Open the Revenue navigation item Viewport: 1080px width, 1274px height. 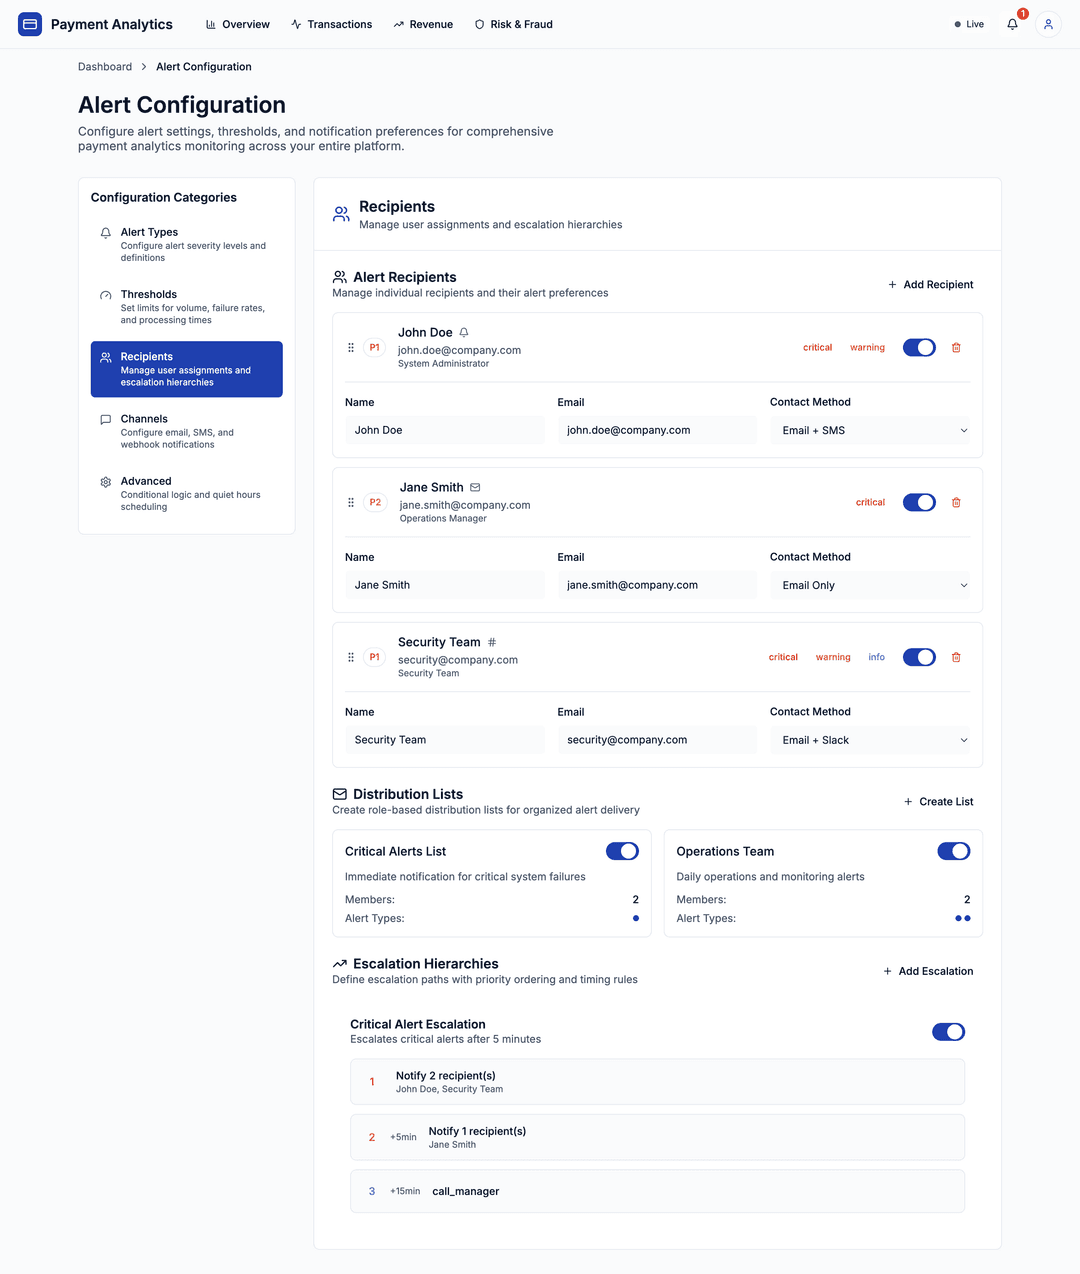pyautogui.click(x=423, y=24)
